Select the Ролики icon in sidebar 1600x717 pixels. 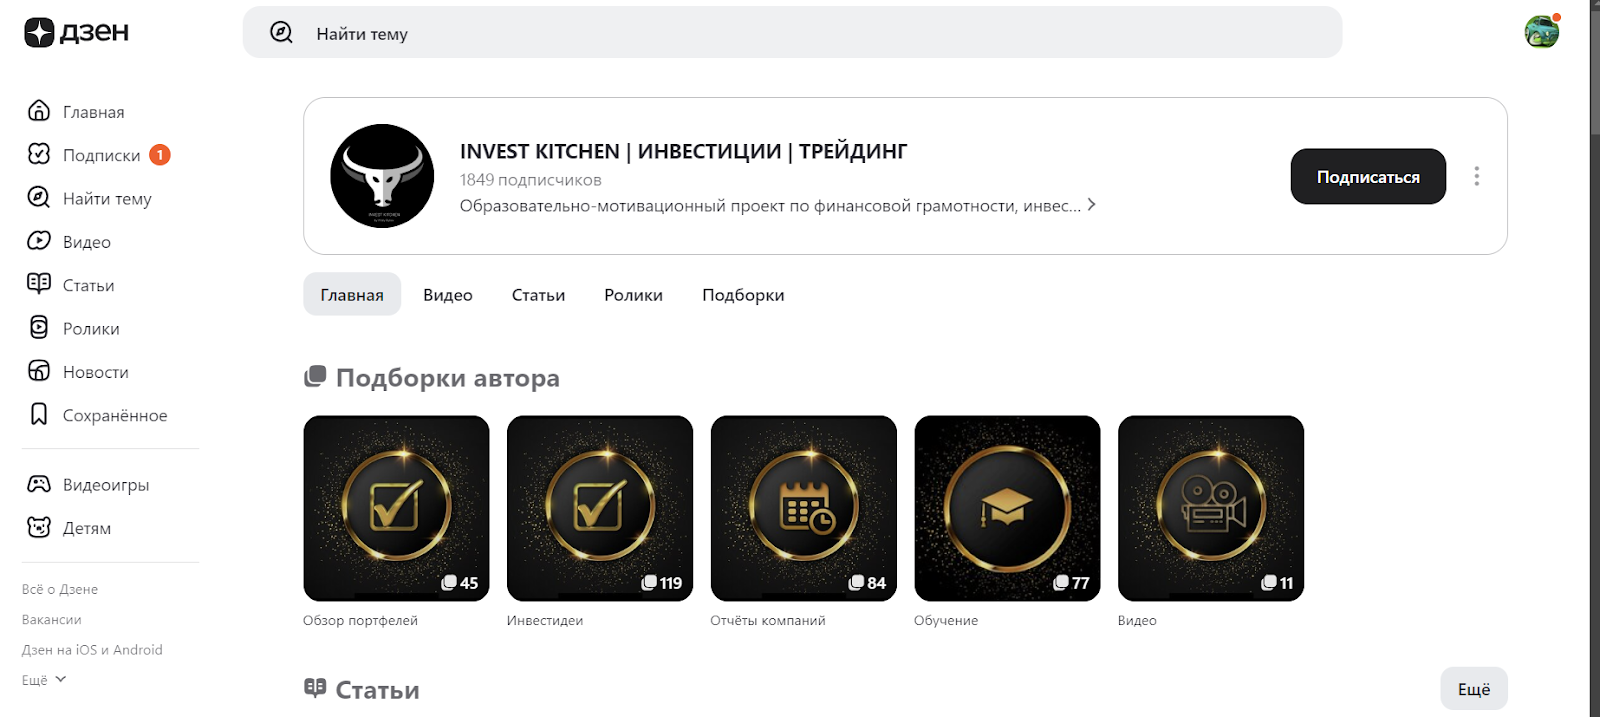pos(39,327)
